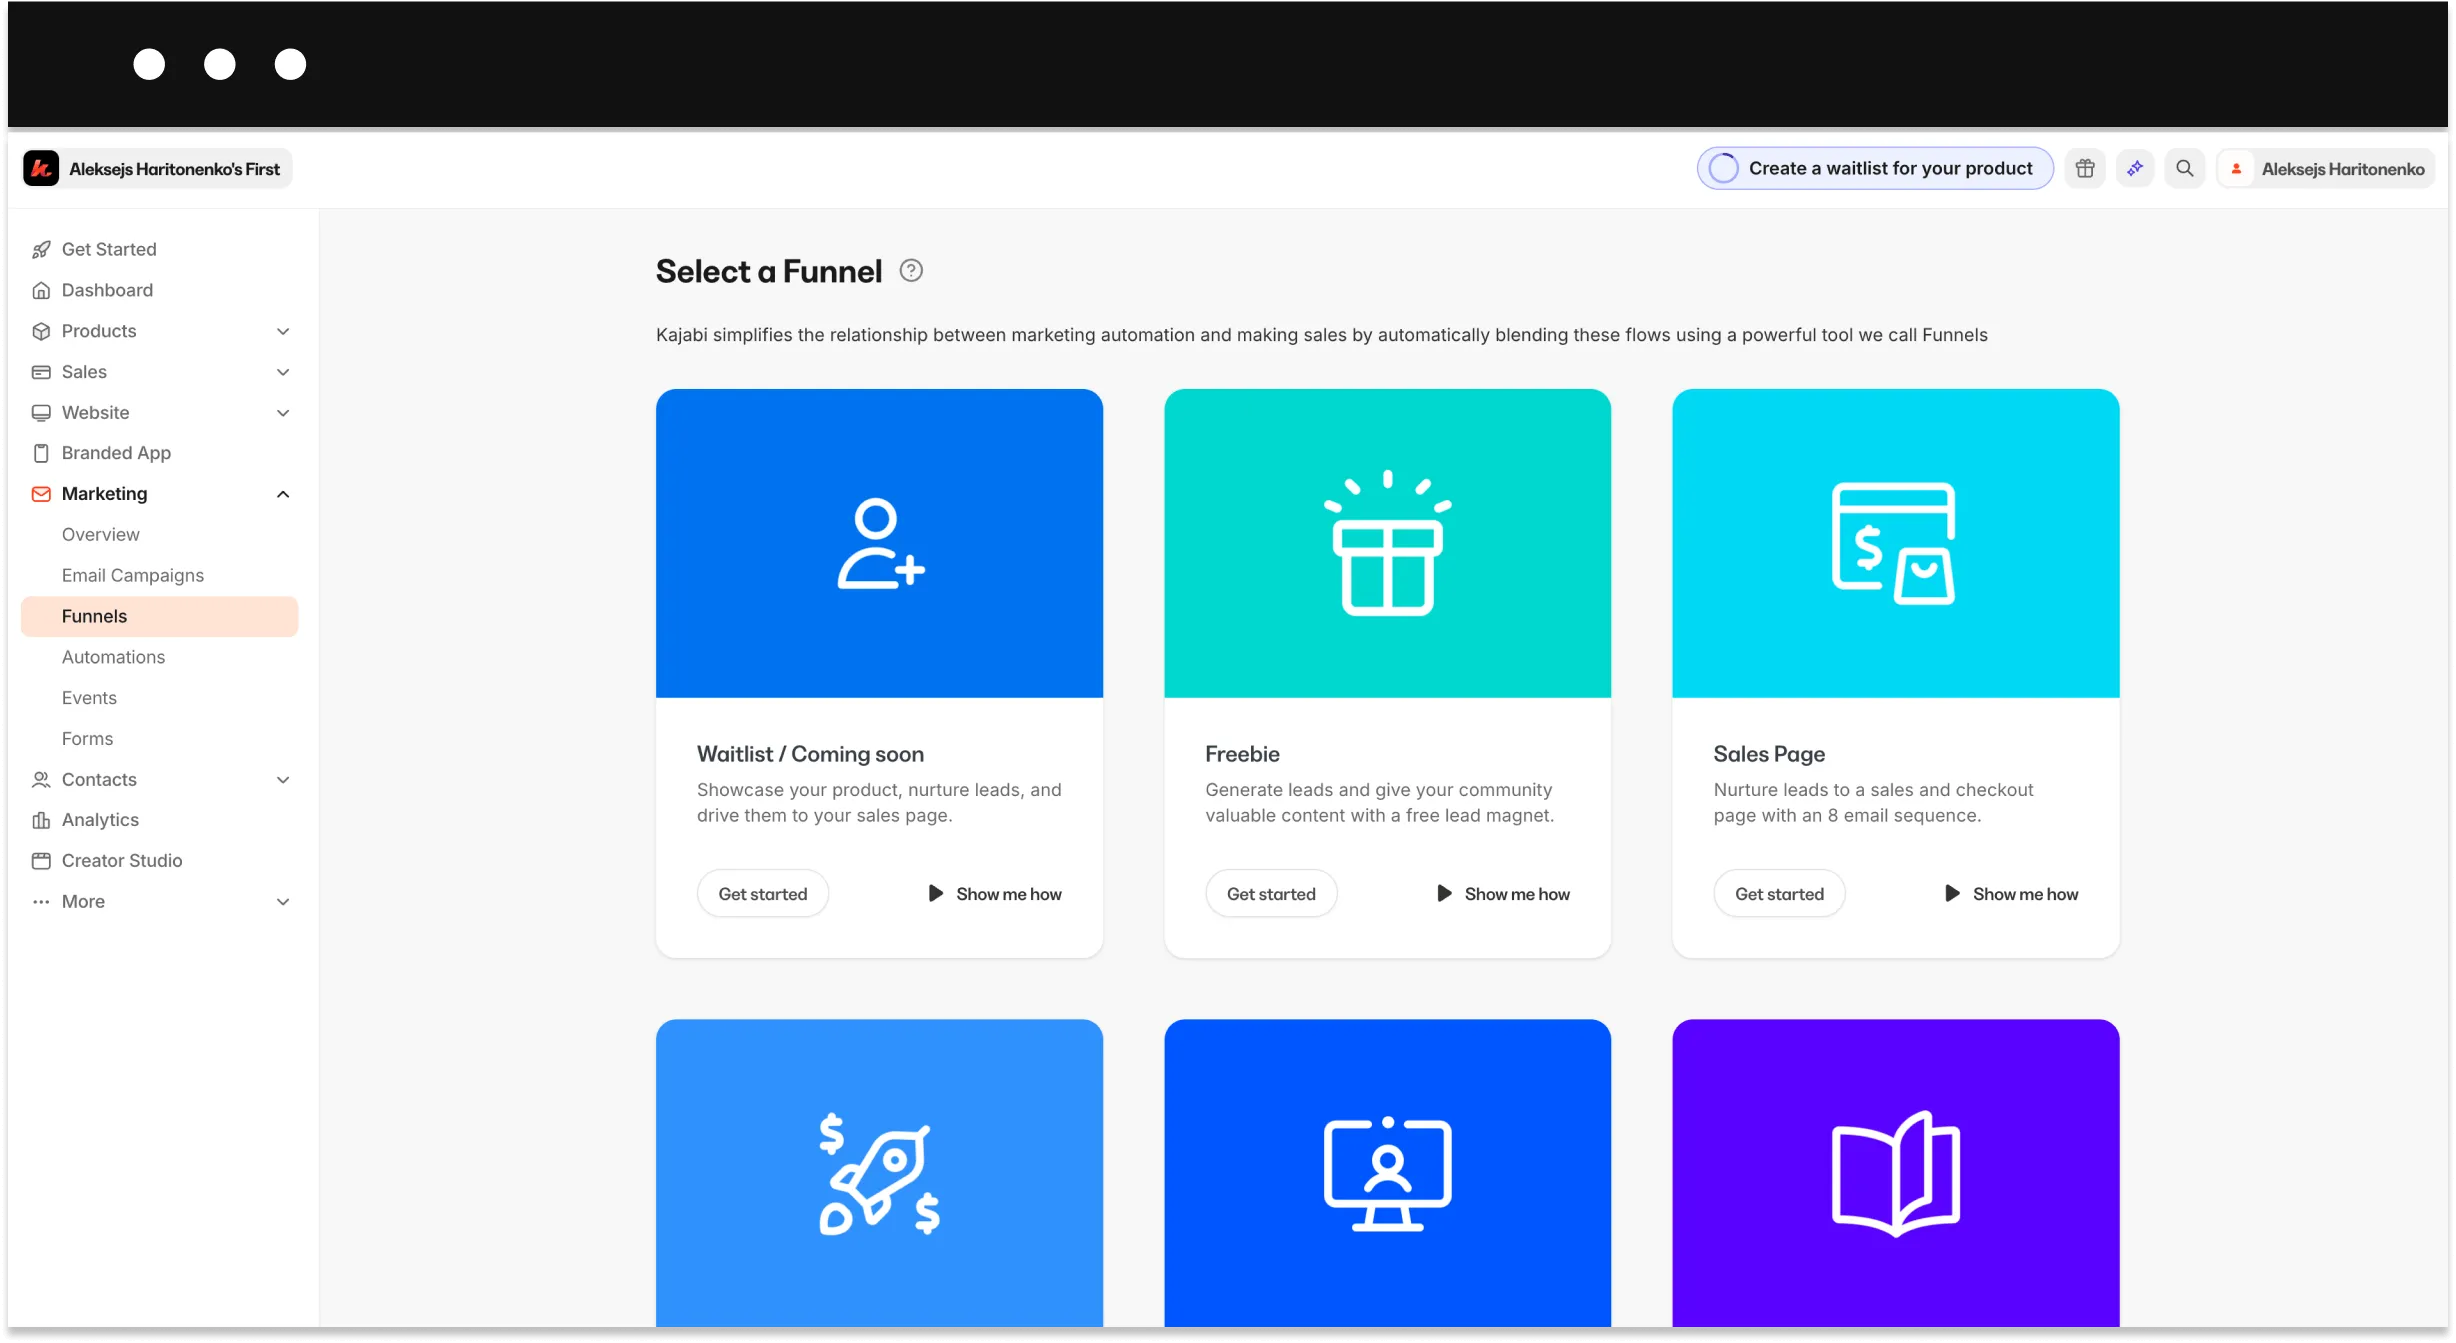
Task: Click the Waitlist / Coming soon title
Action: (x=810, y=754)
